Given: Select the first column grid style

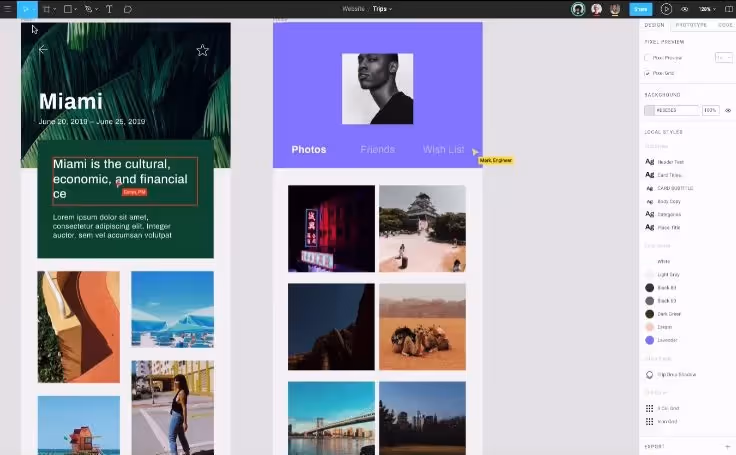Looking at the screenshot, I should coord(662,408).
